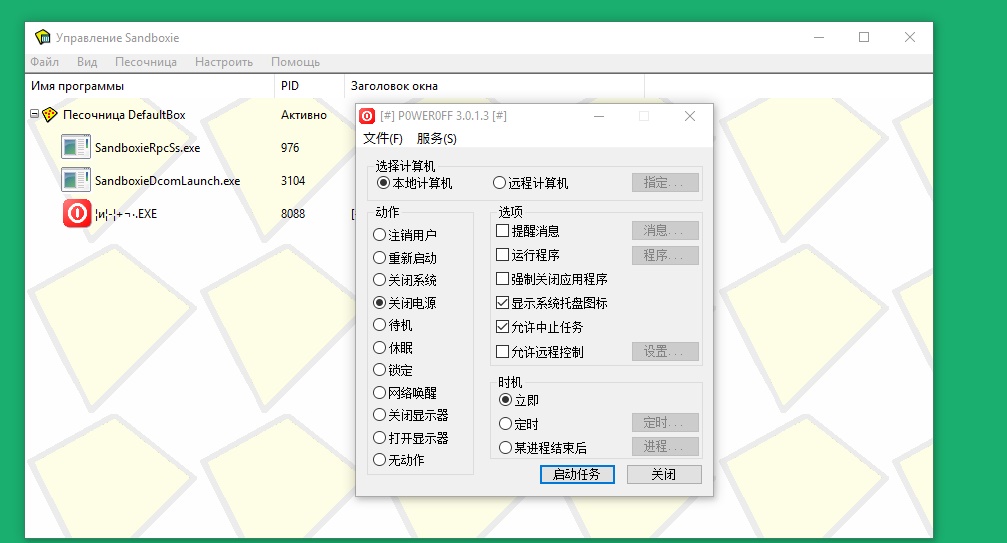Viewport: 1007px width, 543px height.
Task: Close the PowerOff dialog with X
Action: click(x=690, y=116)
